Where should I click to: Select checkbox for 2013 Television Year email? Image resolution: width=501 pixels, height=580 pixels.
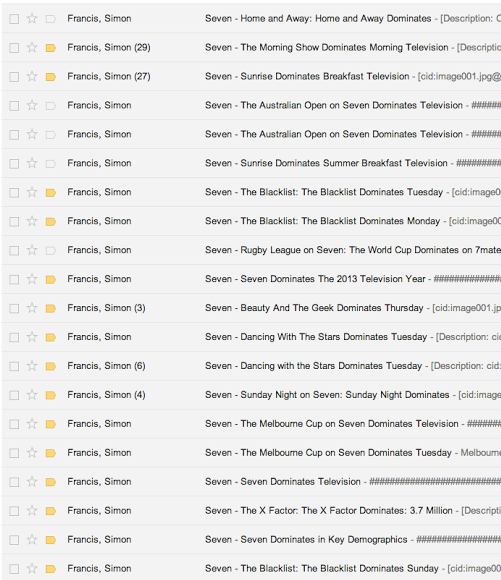[14, 279]
